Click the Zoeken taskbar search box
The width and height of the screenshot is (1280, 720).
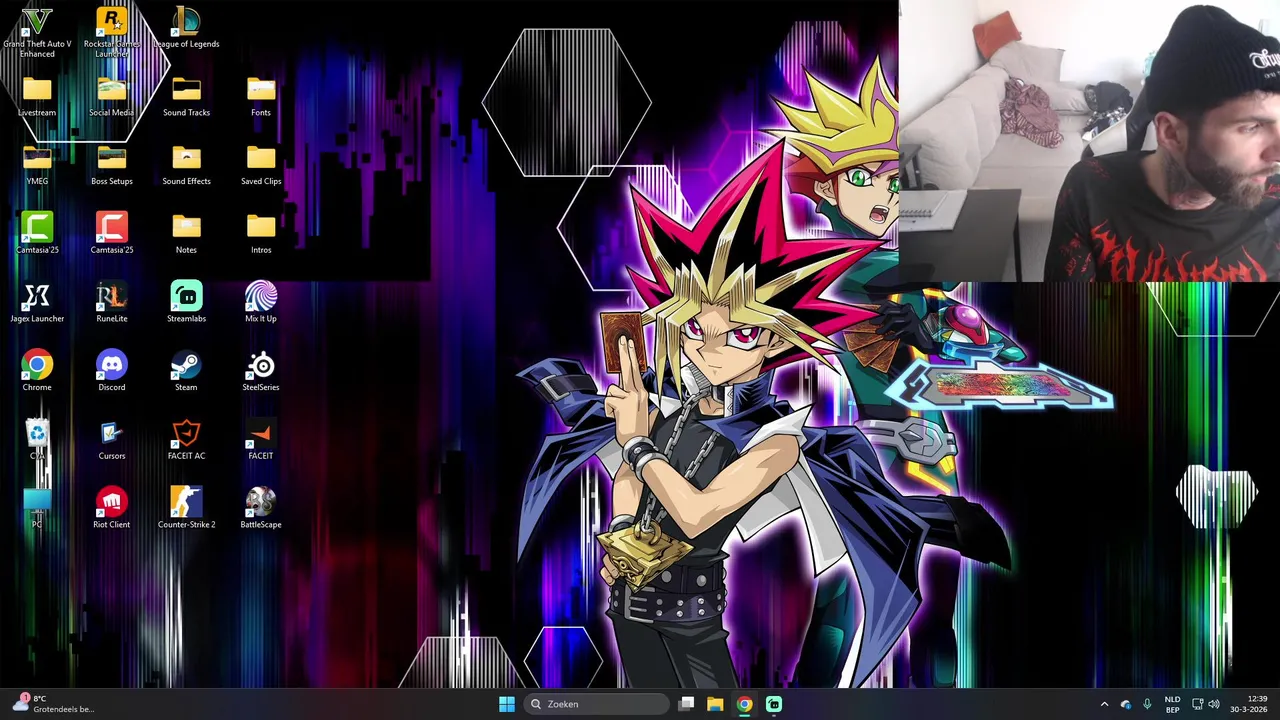[x=598, y=704]
